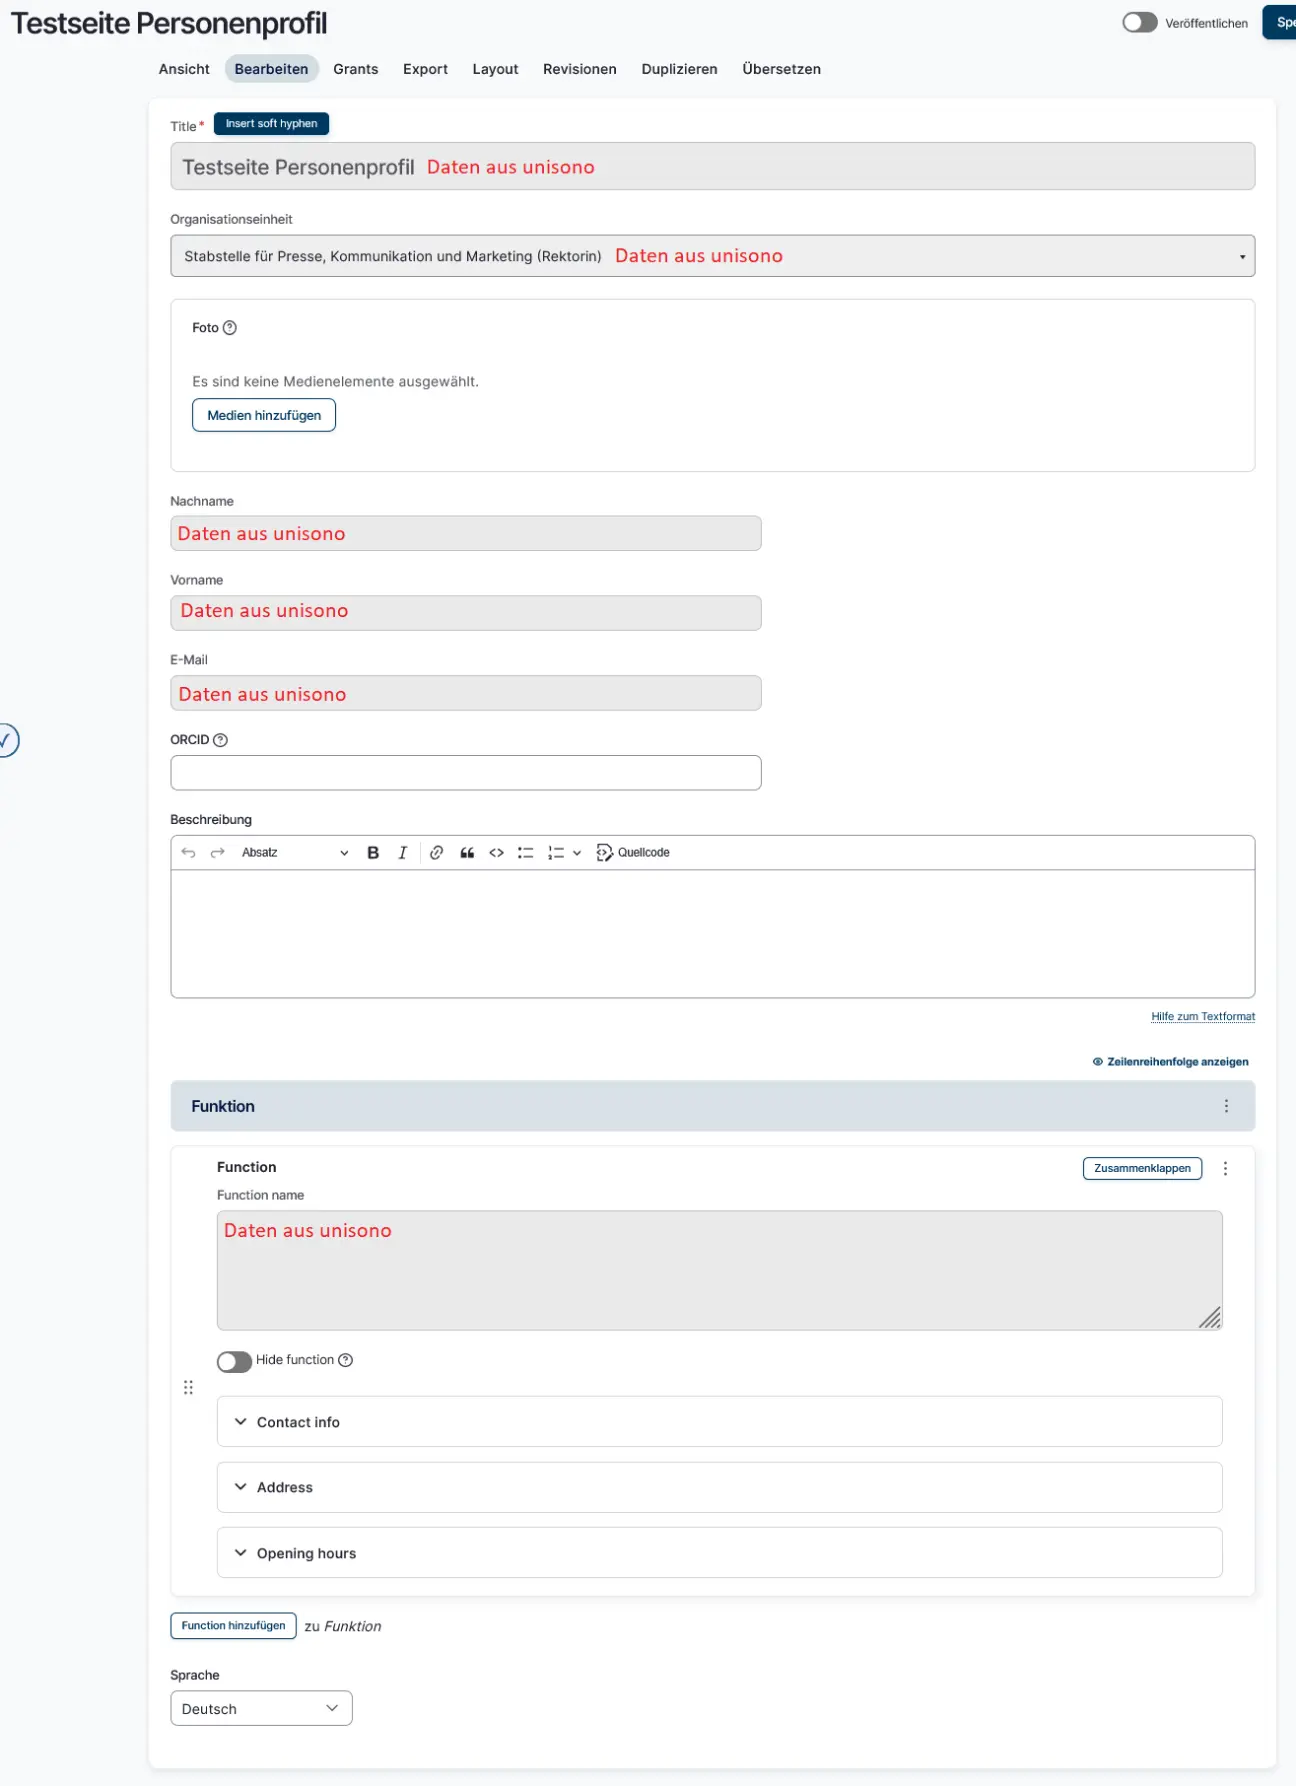Insert a block quote in editor

pos(467,853)
